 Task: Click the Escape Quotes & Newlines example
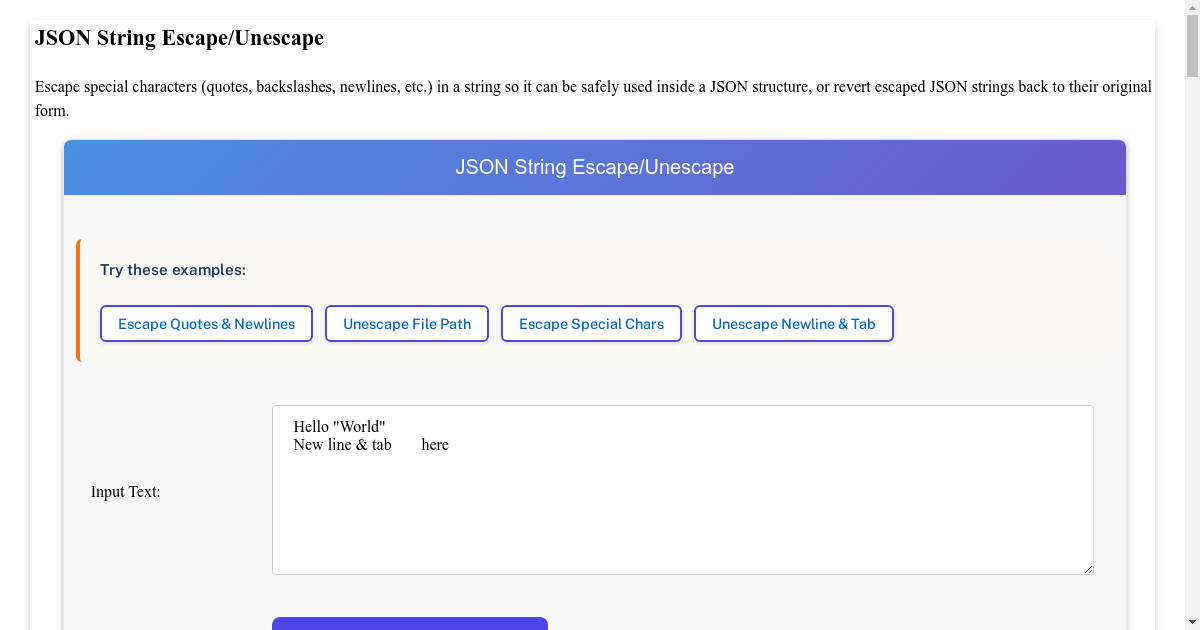pyautogui.click(x=206, y=324)
